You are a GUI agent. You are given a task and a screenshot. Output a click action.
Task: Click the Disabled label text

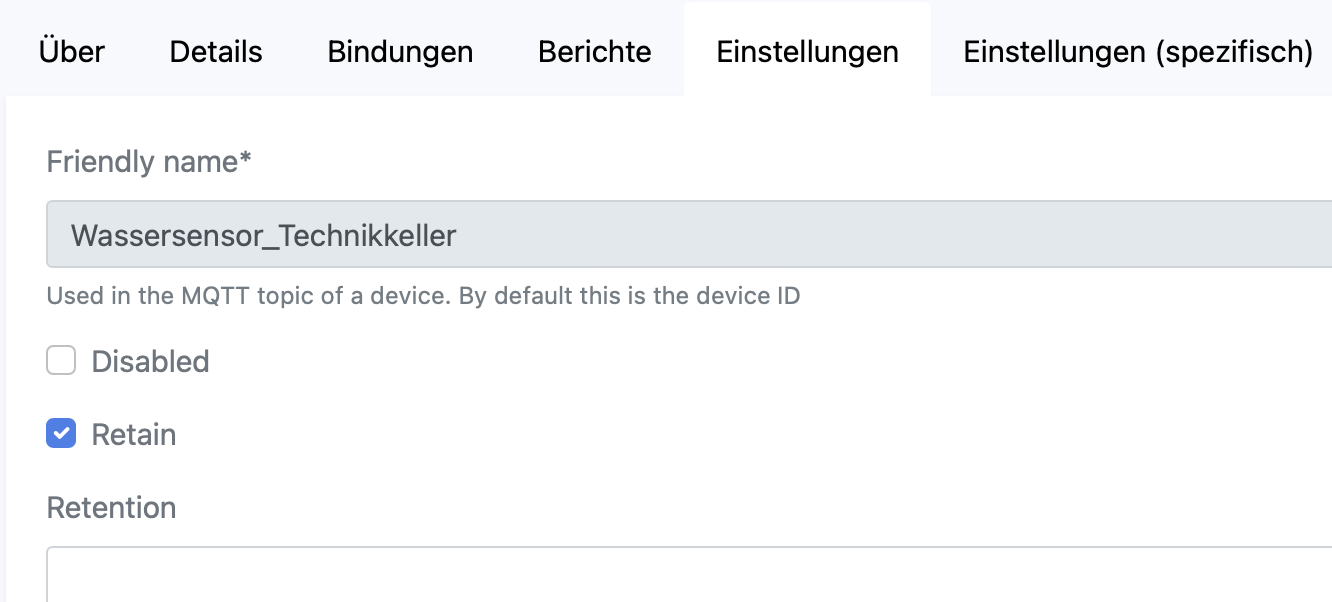[x=150, y=361]
